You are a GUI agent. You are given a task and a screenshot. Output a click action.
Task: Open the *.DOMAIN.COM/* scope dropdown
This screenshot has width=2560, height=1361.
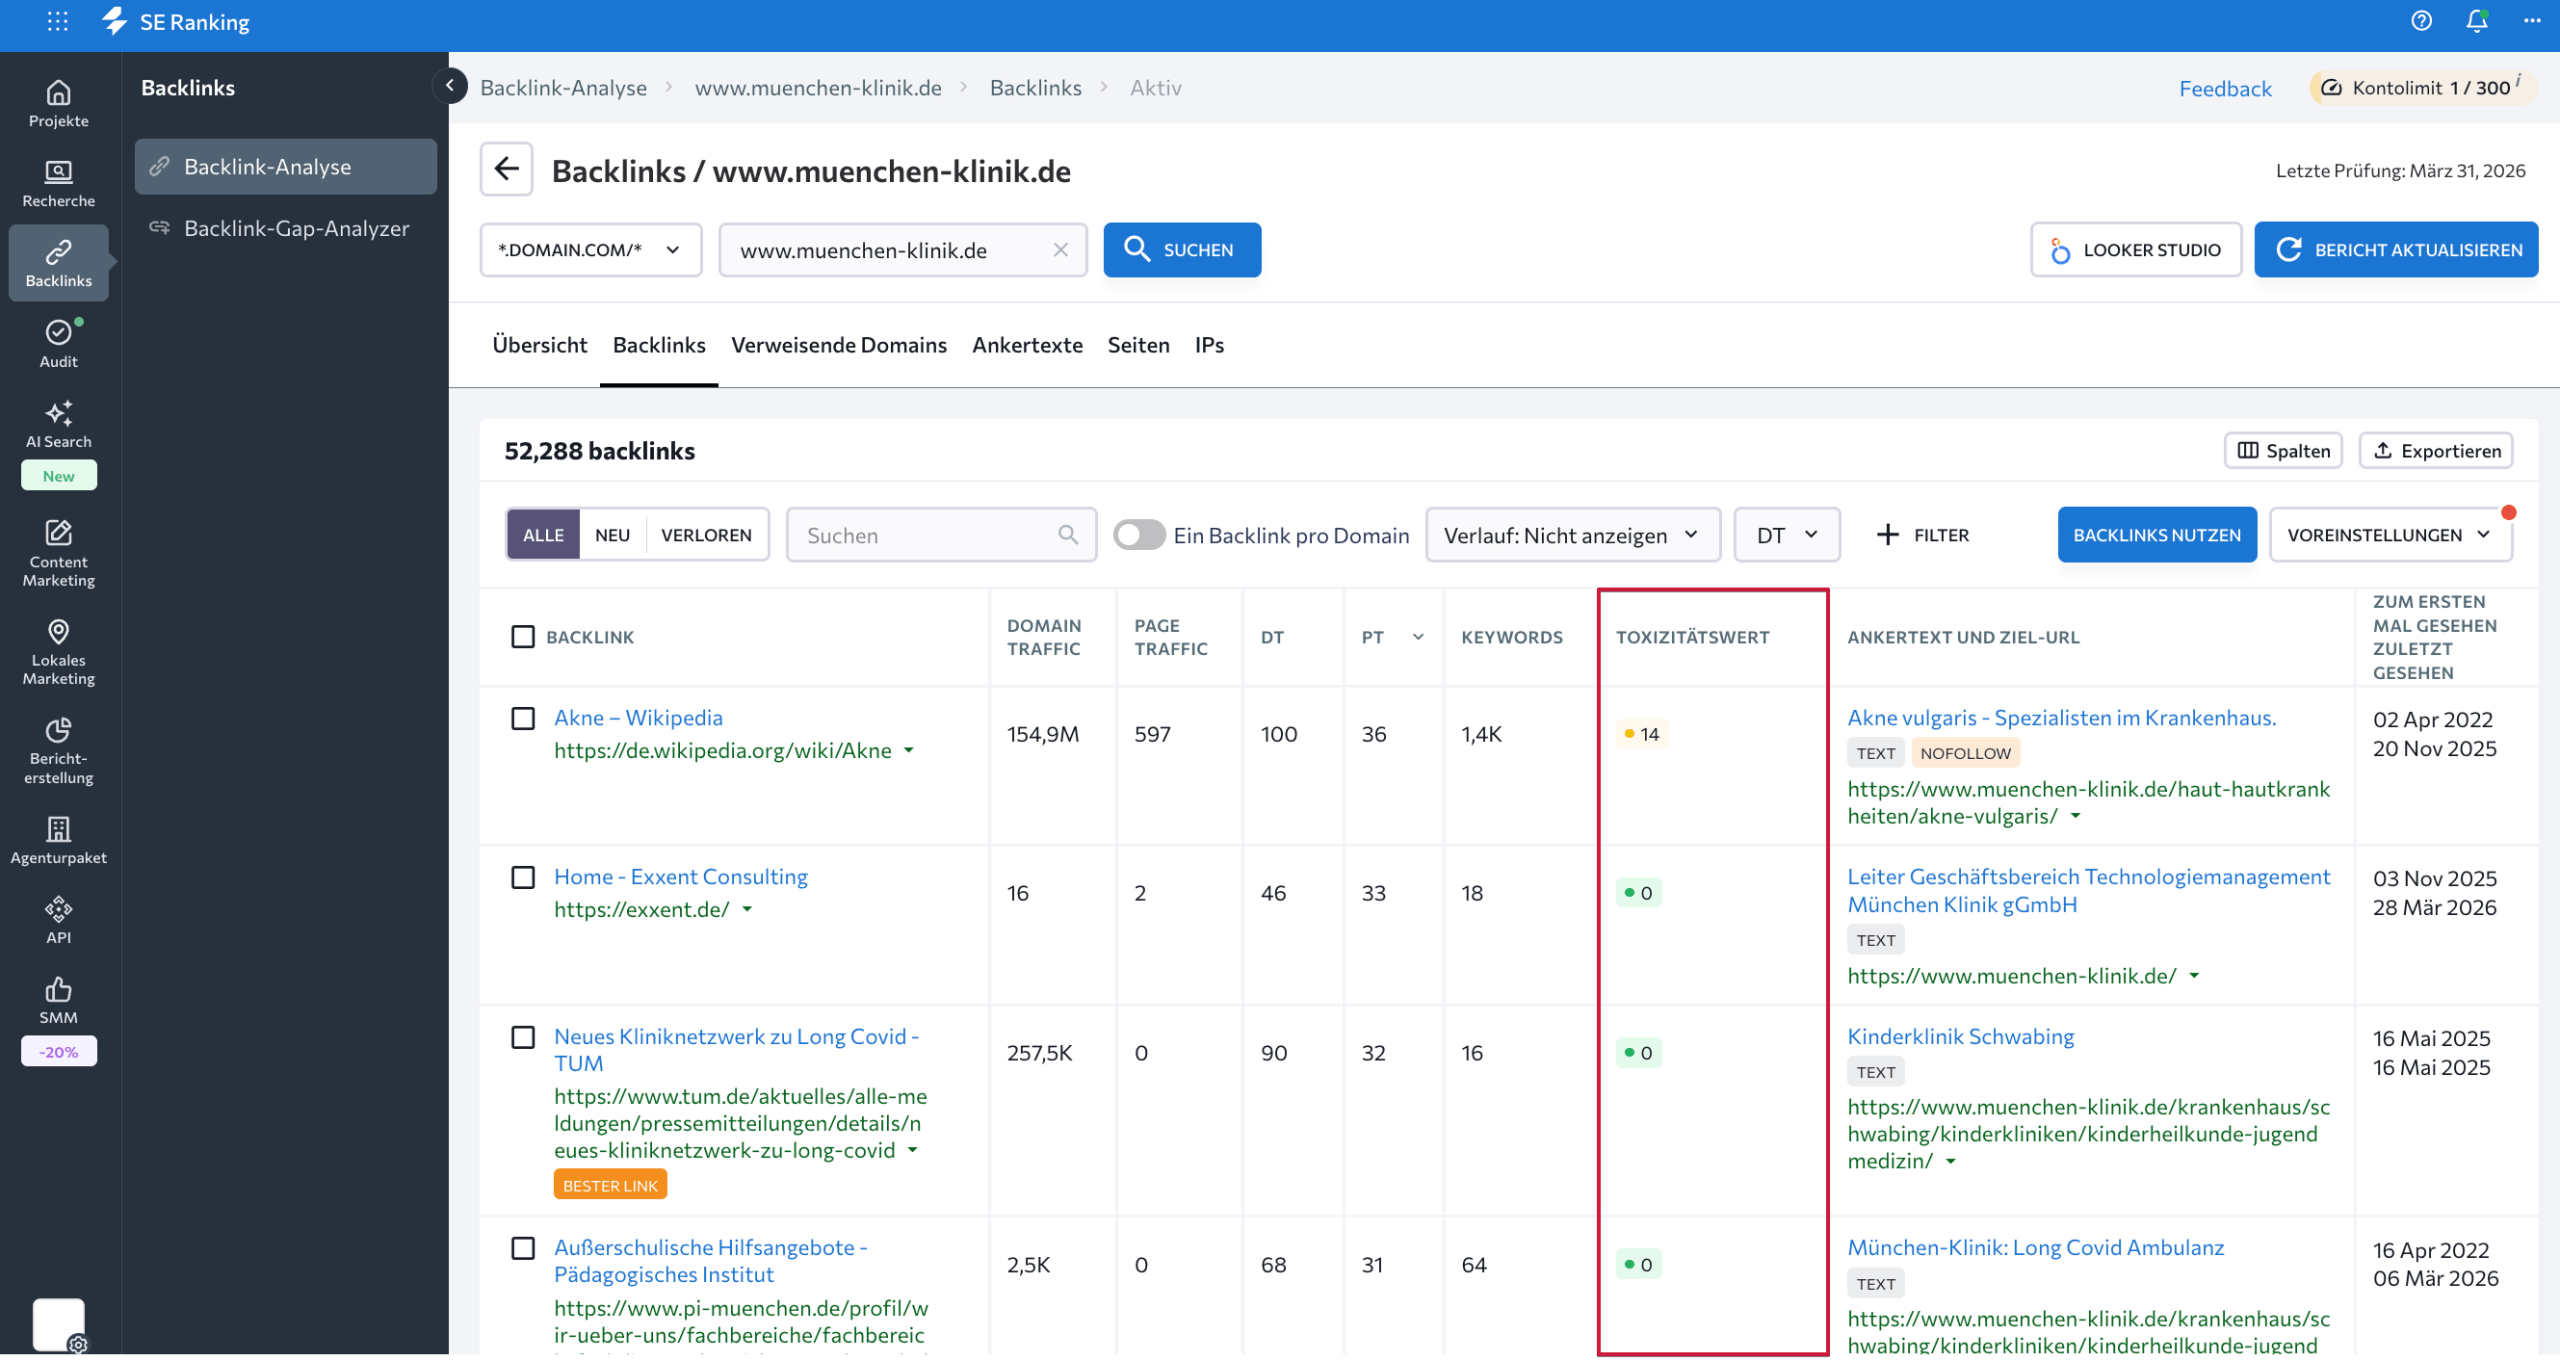589,250
